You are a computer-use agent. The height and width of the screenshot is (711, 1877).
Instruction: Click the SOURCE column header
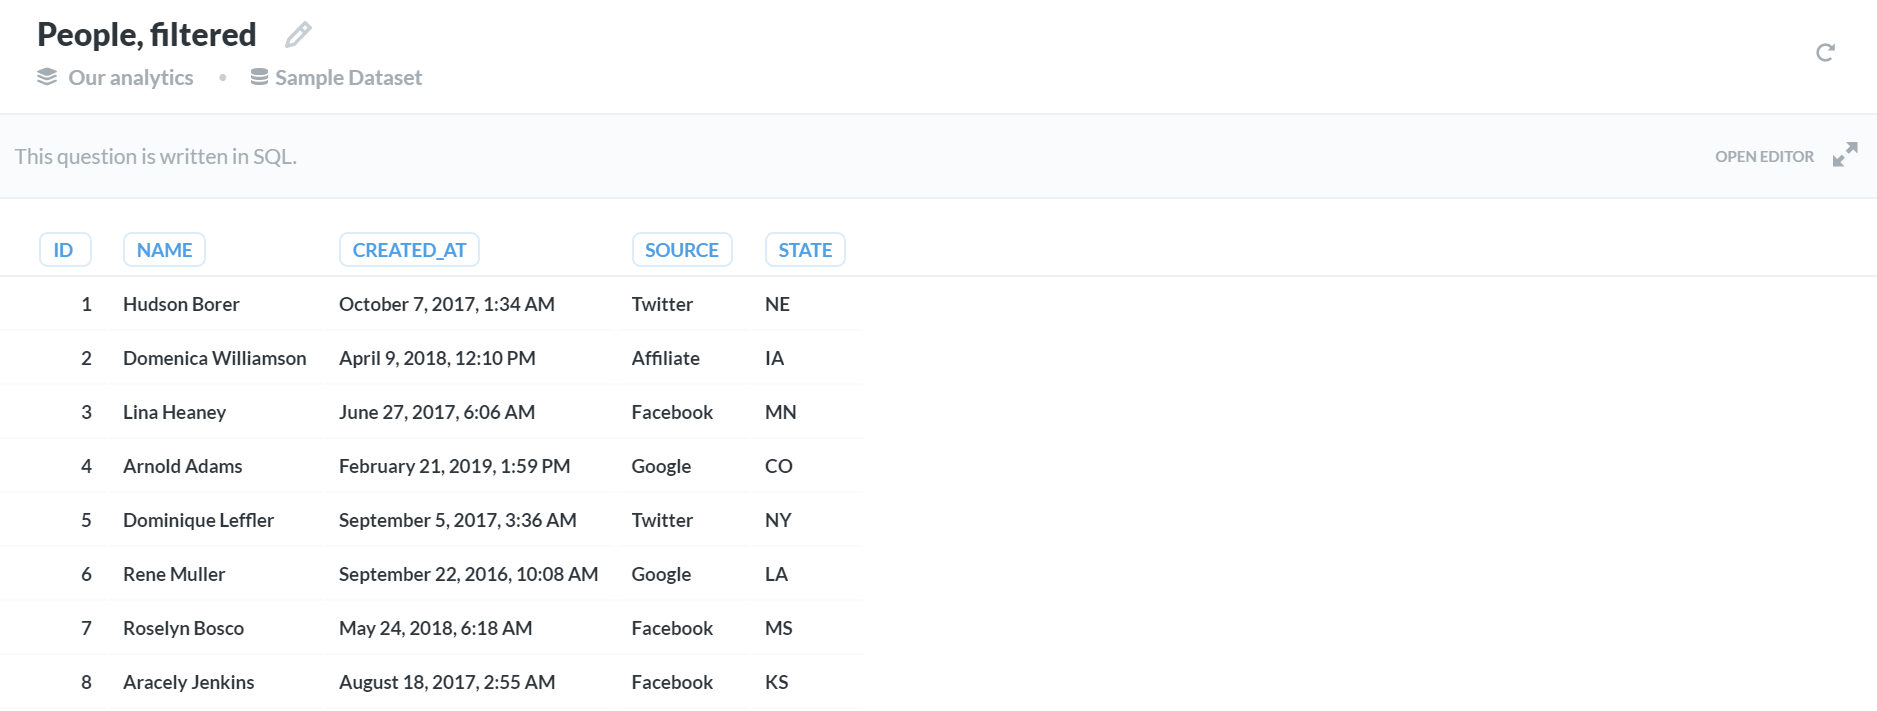pyautogui.click(x=682, y=250)
